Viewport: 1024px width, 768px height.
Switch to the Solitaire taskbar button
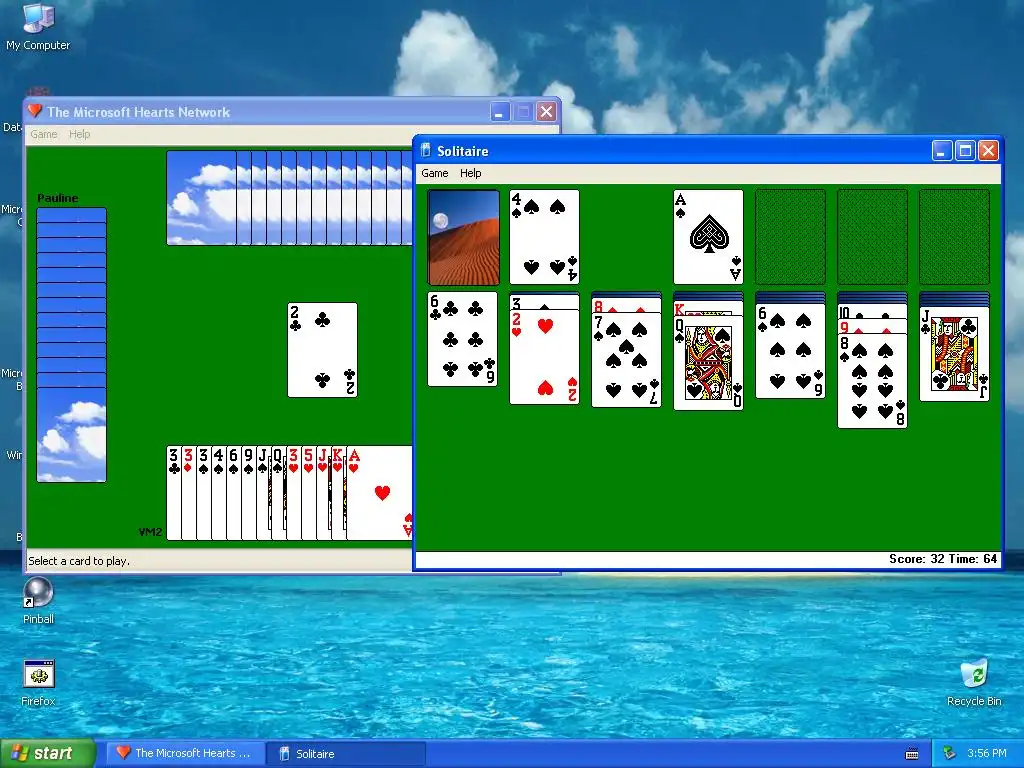pyautogui.click(x=346, y=753)
